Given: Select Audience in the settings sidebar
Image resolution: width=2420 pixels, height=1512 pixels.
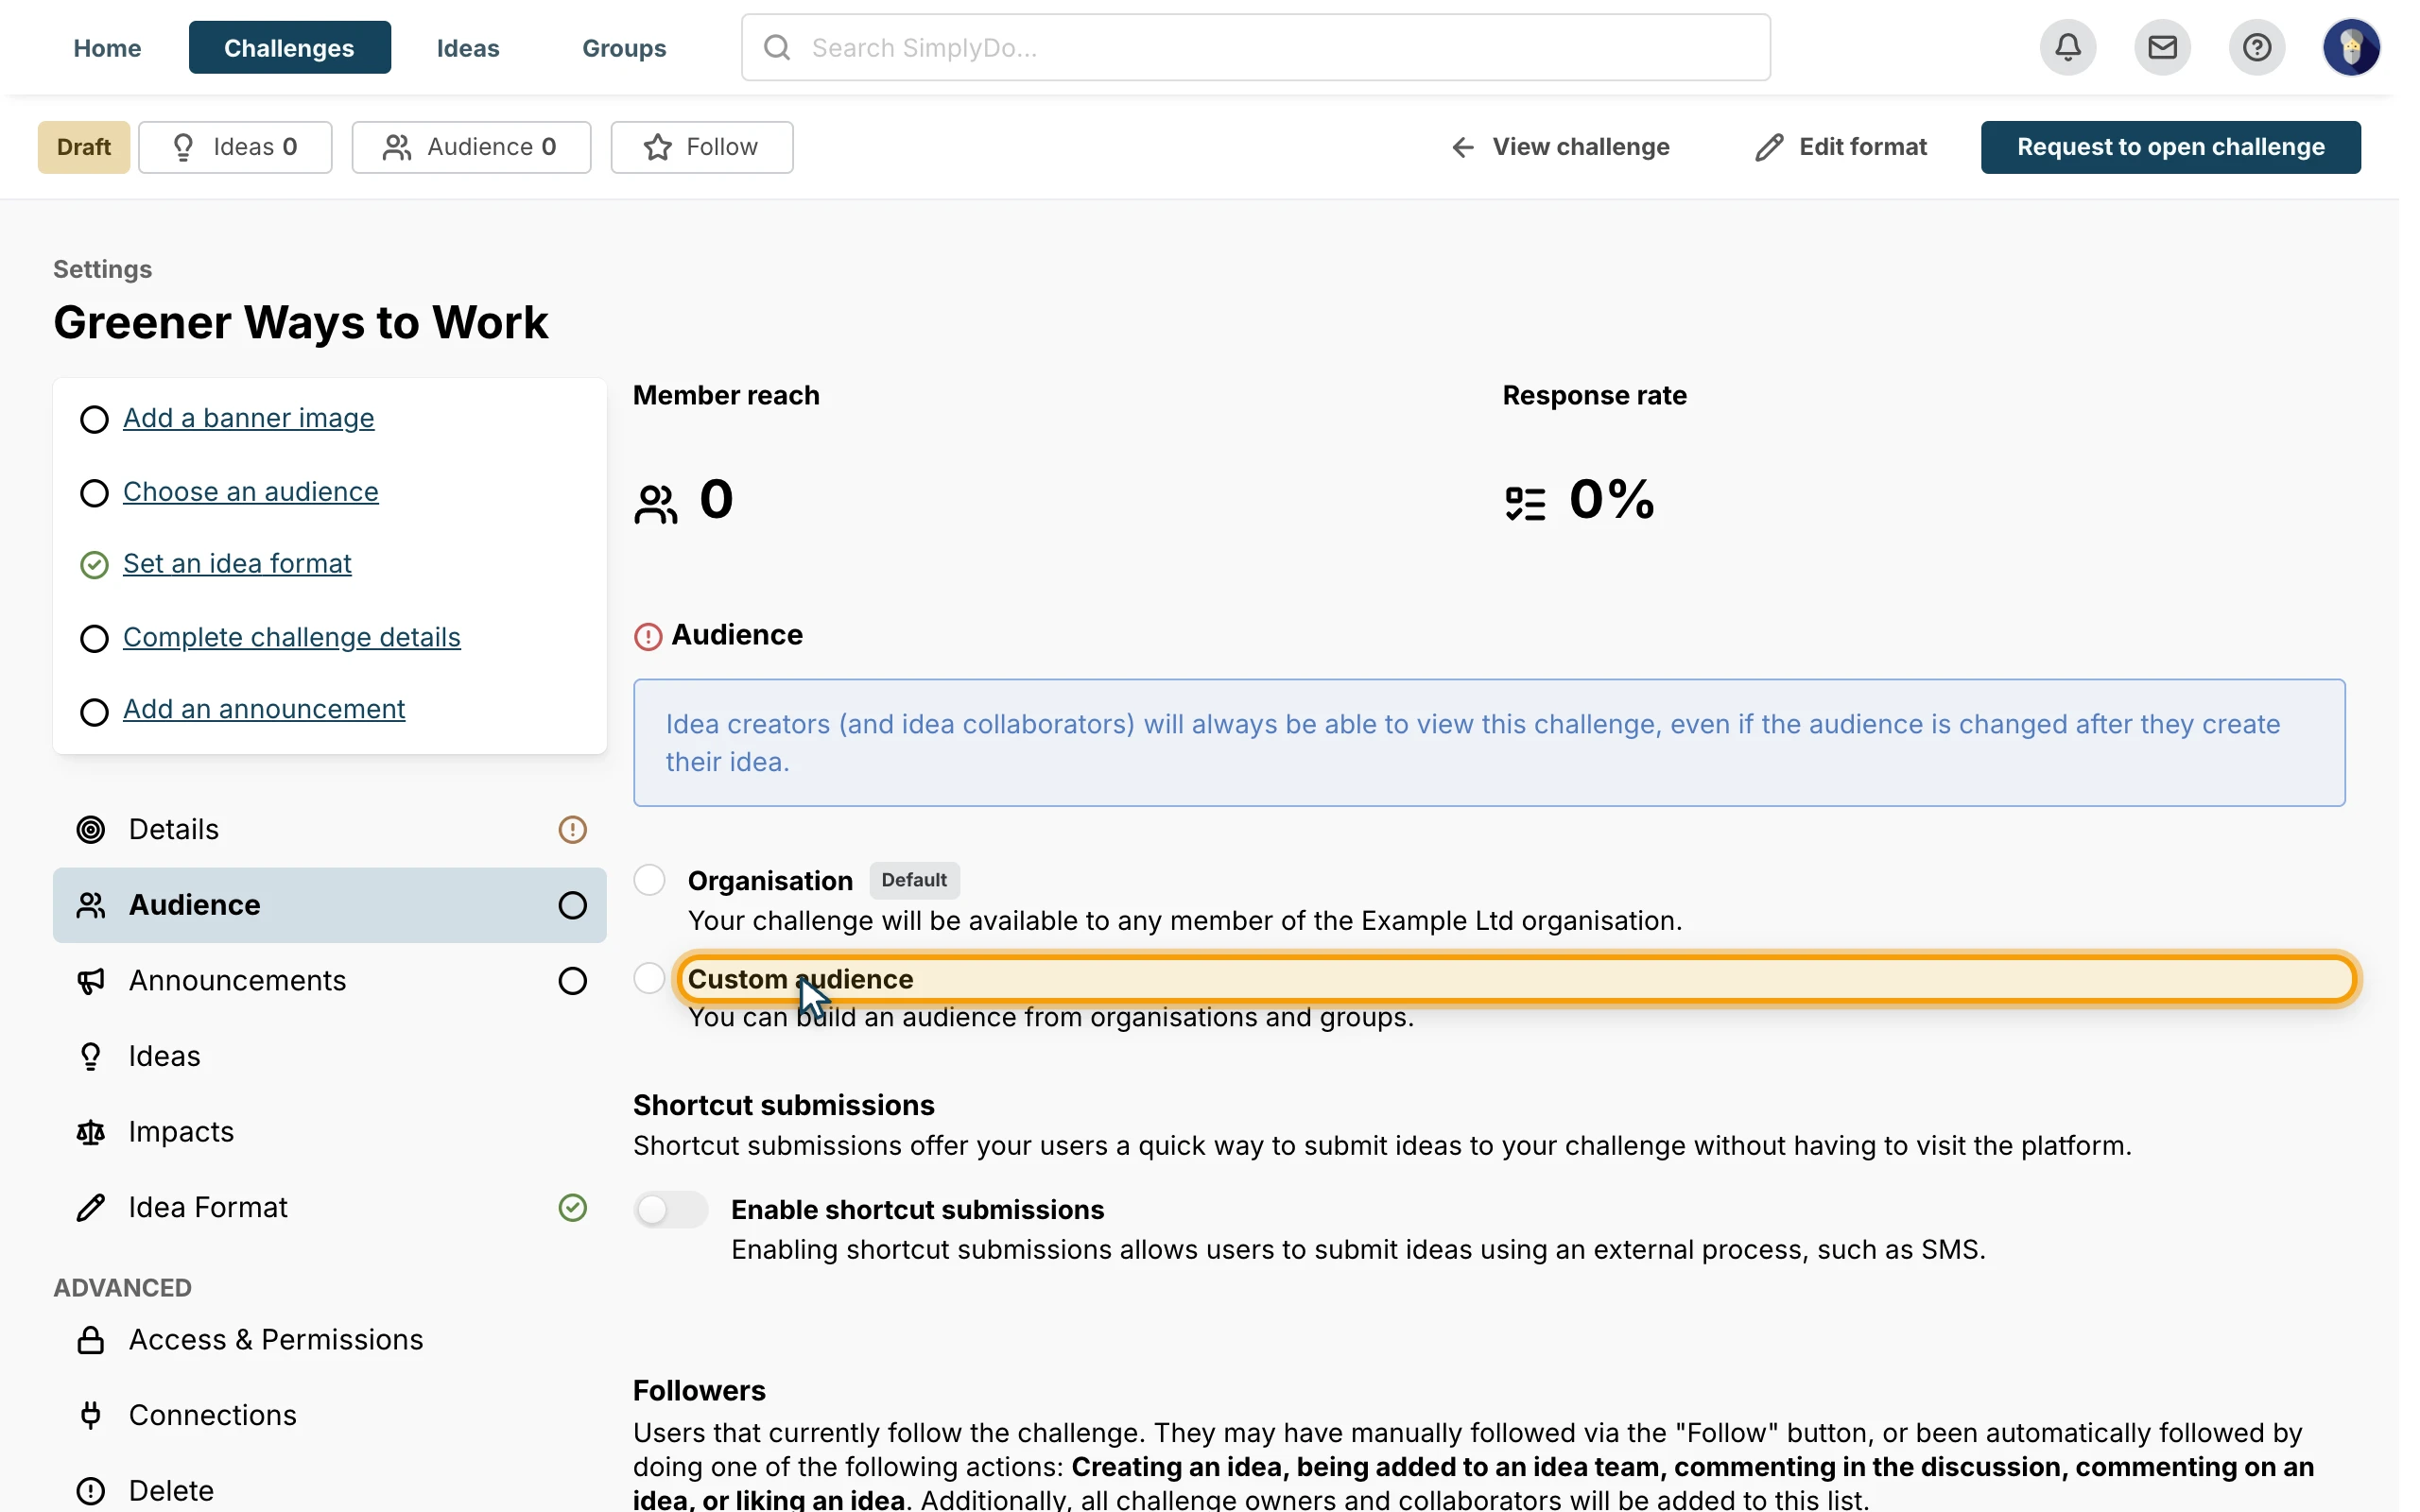Looking at the screenshot, I should (x=330, y=905).
